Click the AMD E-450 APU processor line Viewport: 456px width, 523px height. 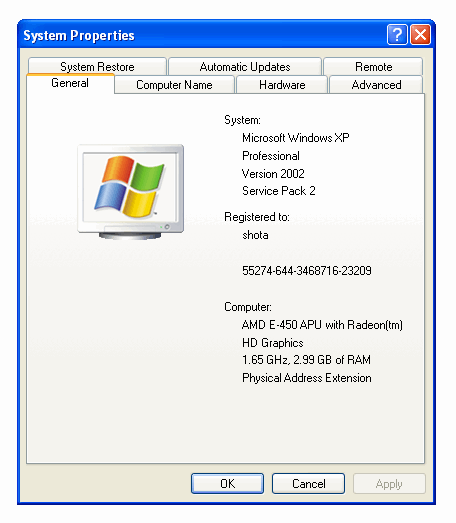pyautogui.click(x=322, y=325)
